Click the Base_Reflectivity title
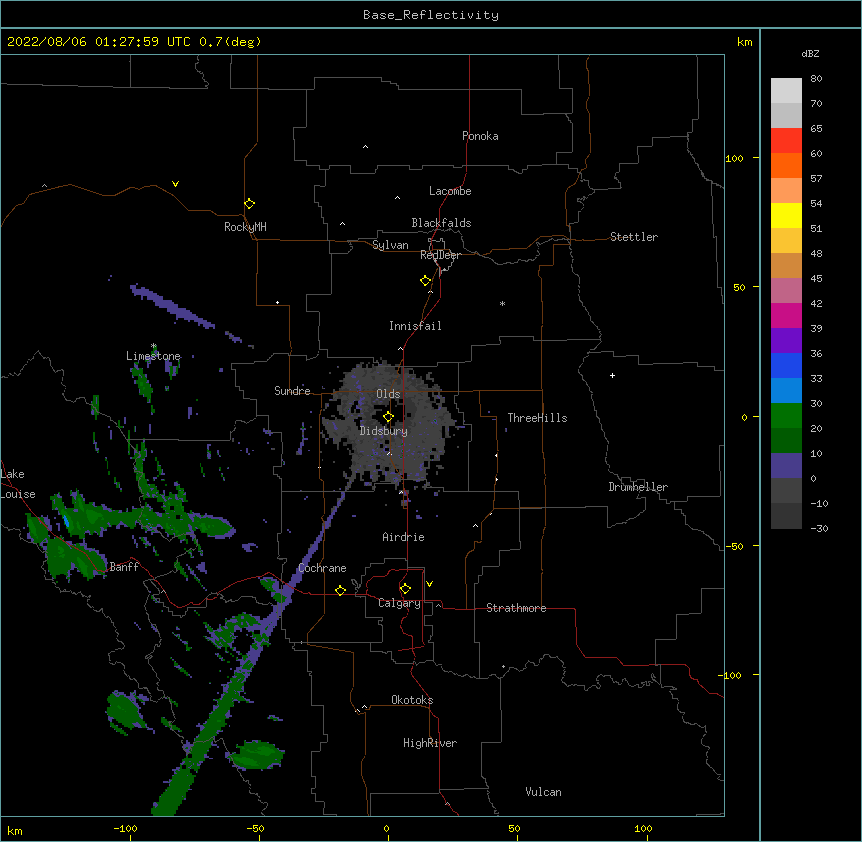Viewport: 862px width, 842px height. point(431,15)
